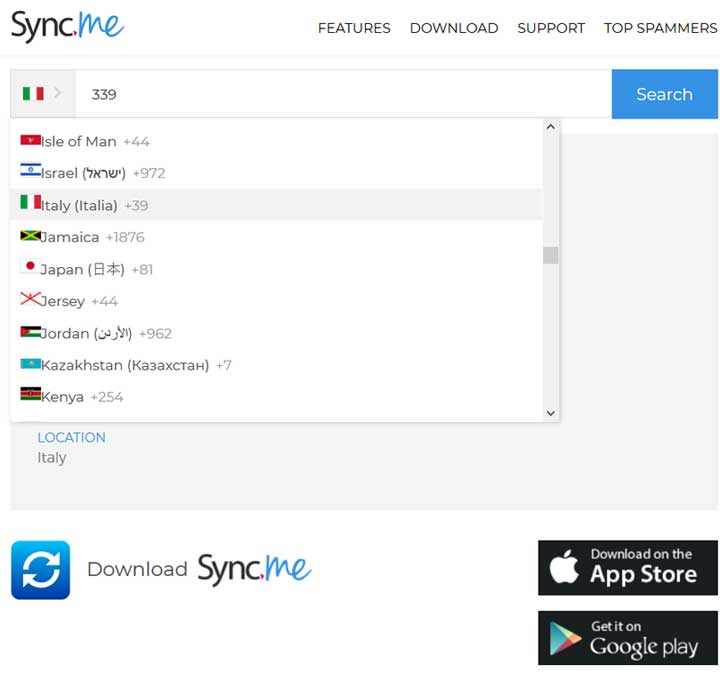Click the LOCATION label
This screenshot has width=720, height=689.
click(72, 437)
